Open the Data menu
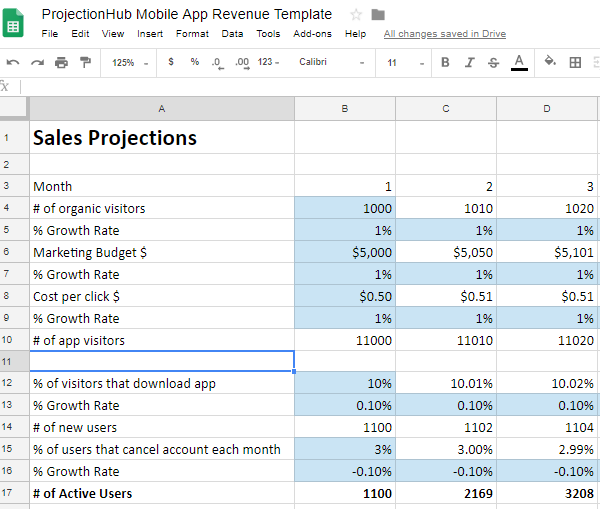 232,34
